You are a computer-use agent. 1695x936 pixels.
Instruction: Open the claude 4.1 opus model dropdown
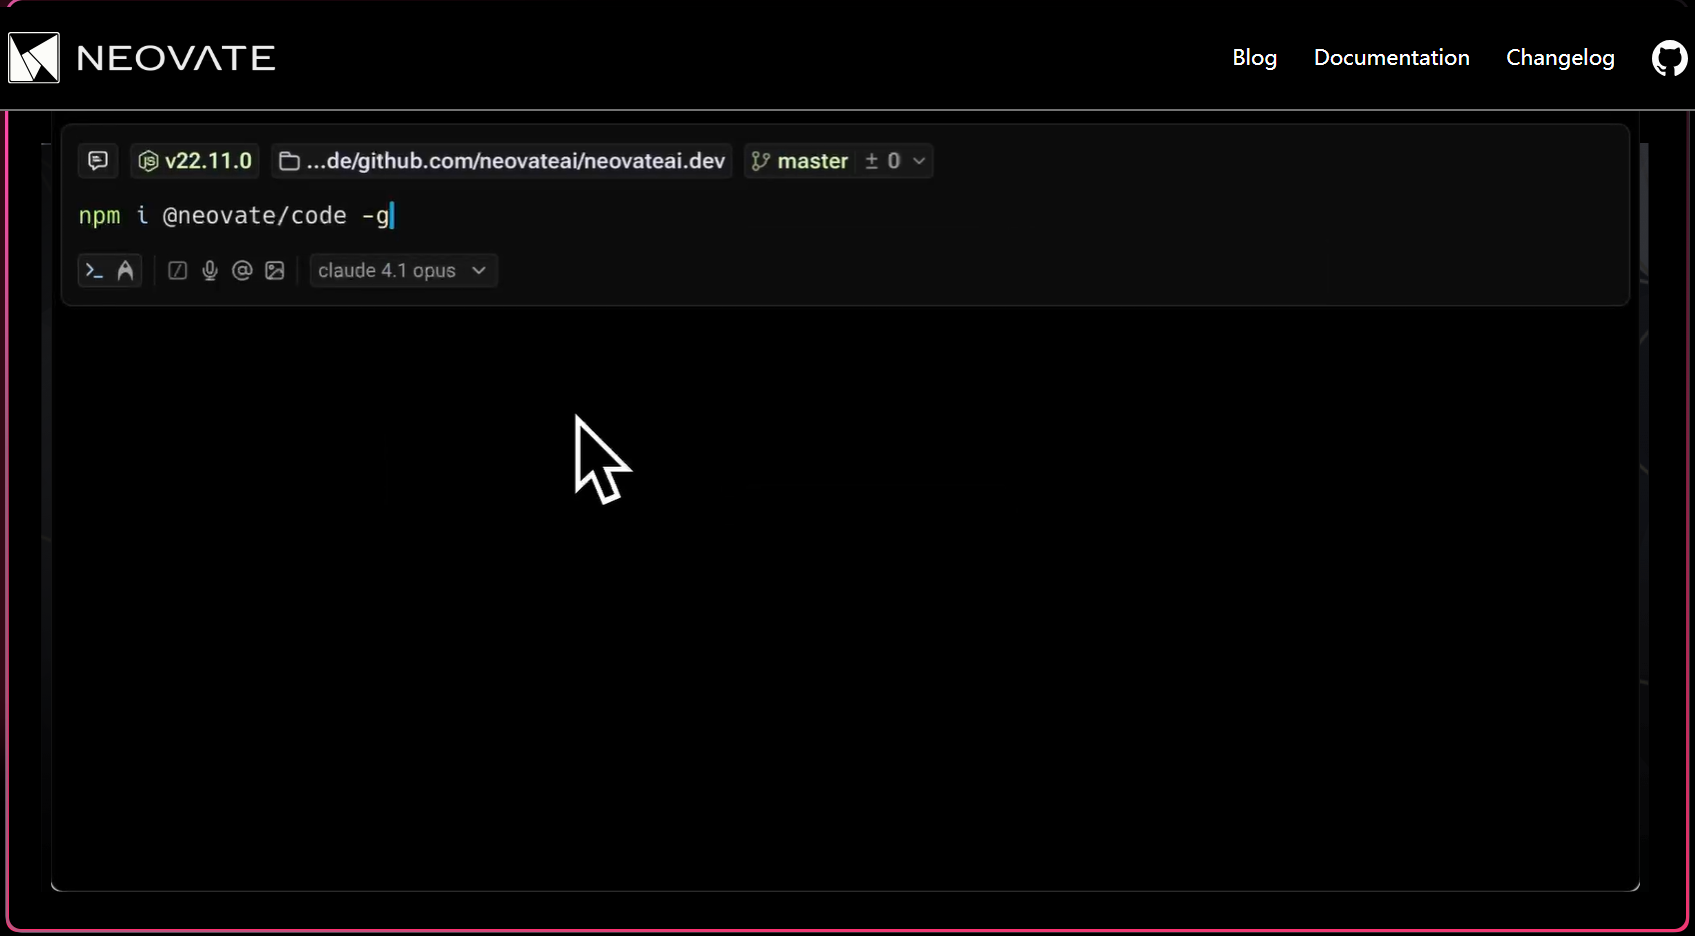(404, 271)
